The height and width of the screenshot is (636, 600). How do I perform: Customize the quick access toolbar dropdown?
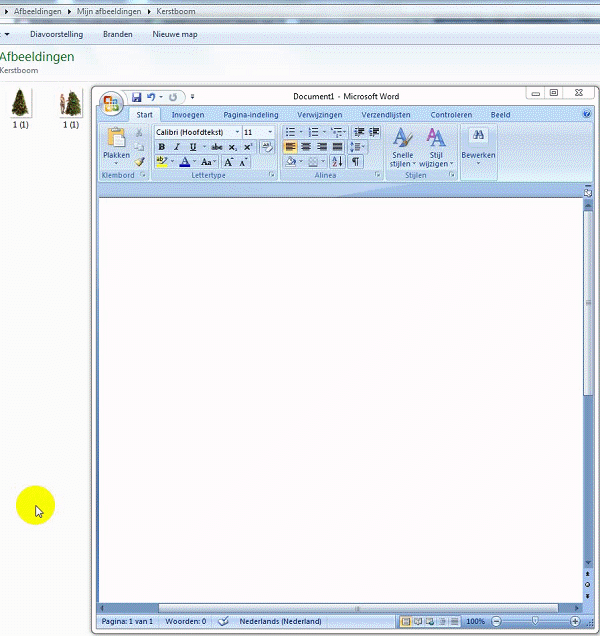pos(192,97)
